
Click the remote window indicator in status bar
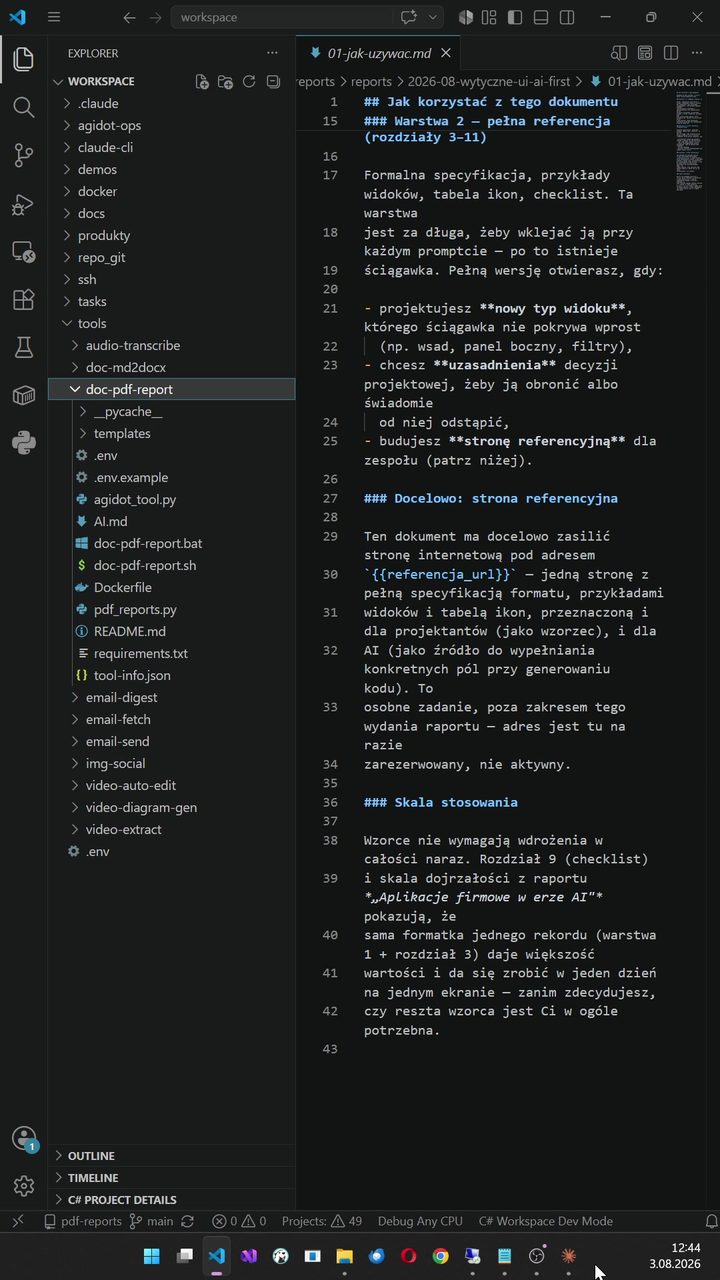[18, 1221]
